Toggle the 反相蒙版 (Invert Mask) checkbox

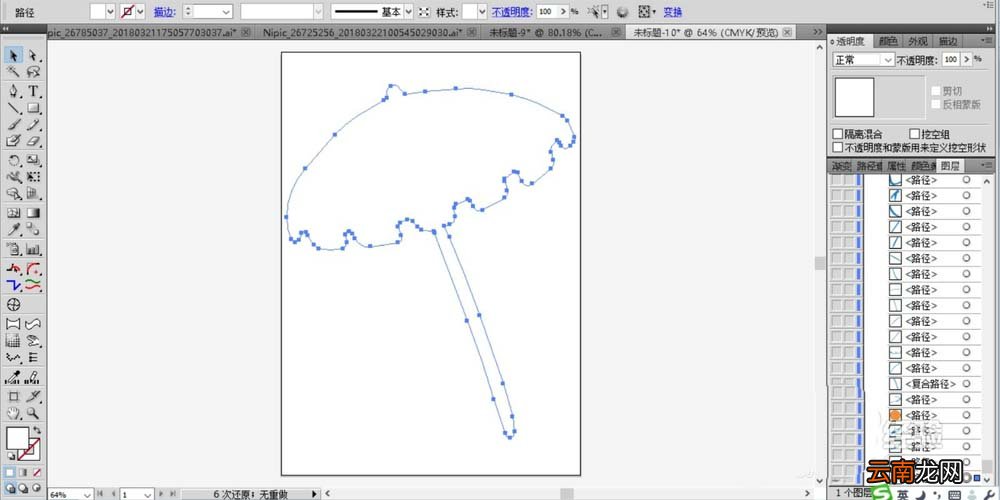coord(936,104)
